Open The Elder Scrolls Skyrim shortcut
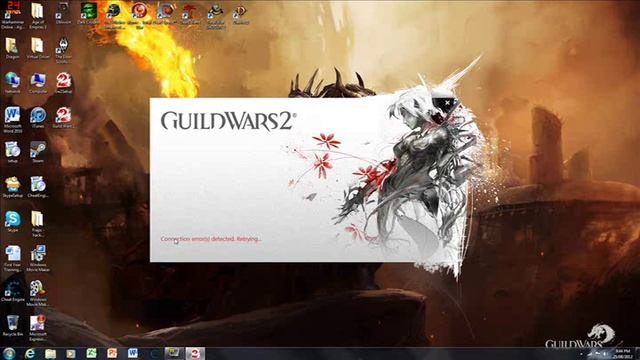This screenshot has width=640, height=360. (x=63, y=50)
